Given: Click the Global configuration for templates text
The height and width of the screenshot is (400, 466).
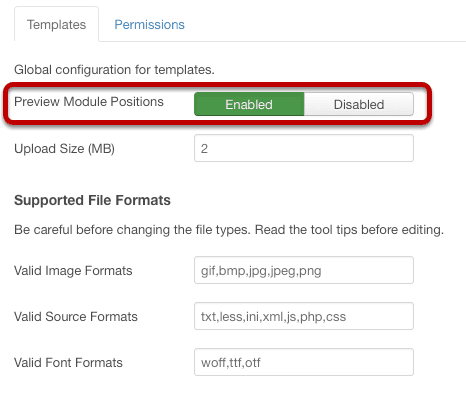Looking at the screenshot, I should tap(114, 70).
